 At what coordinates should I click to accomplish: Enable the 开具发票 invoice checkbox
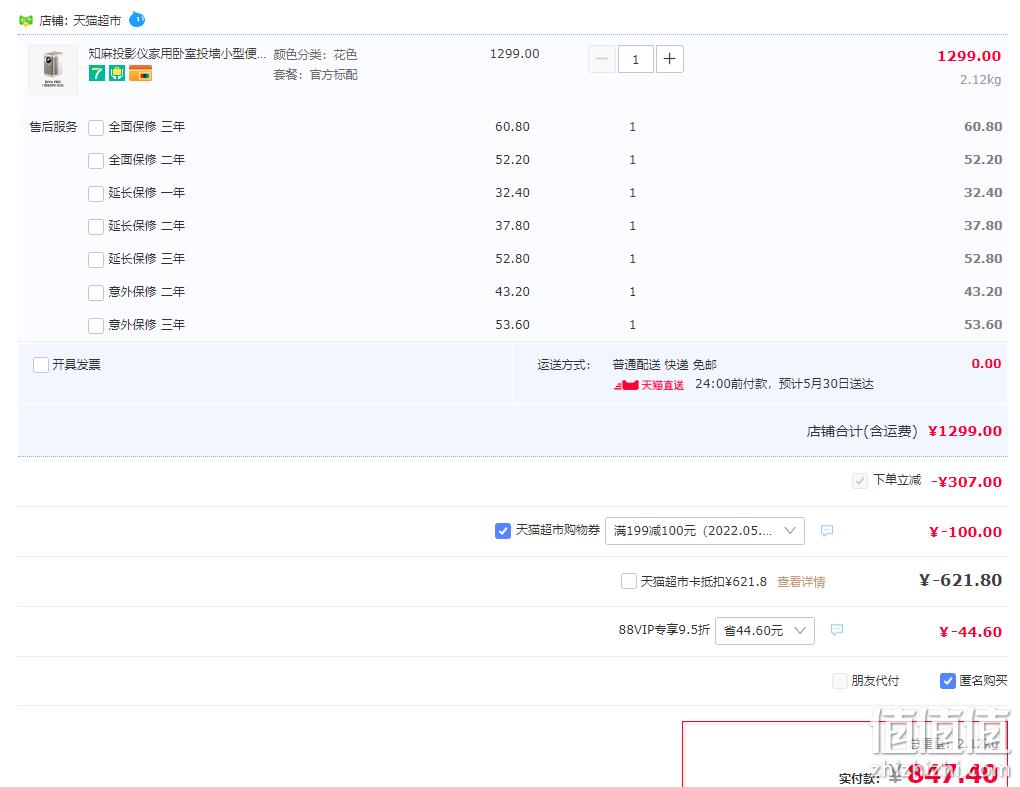pyautogui.click(x=41, y=365)
